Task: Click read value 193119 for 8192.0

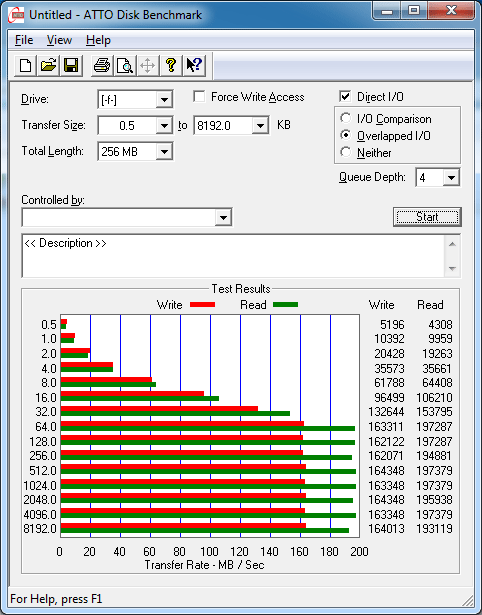Action: (x=435, y=529)
